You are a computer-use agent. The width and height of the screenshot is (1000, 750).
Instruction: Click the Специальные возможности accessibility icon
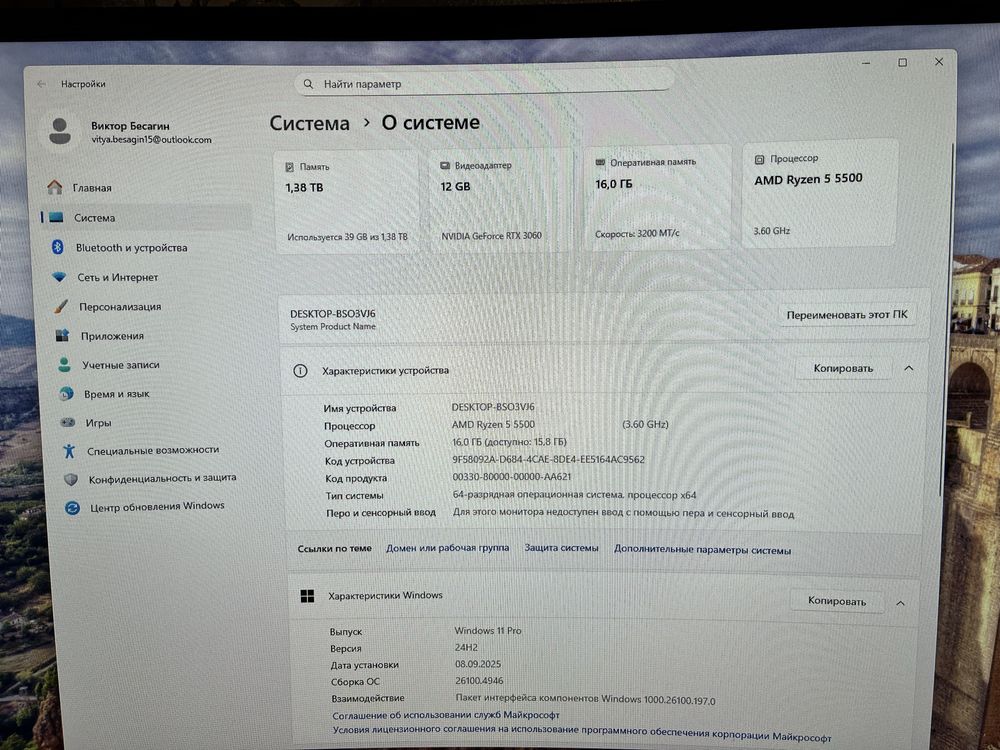69,451
